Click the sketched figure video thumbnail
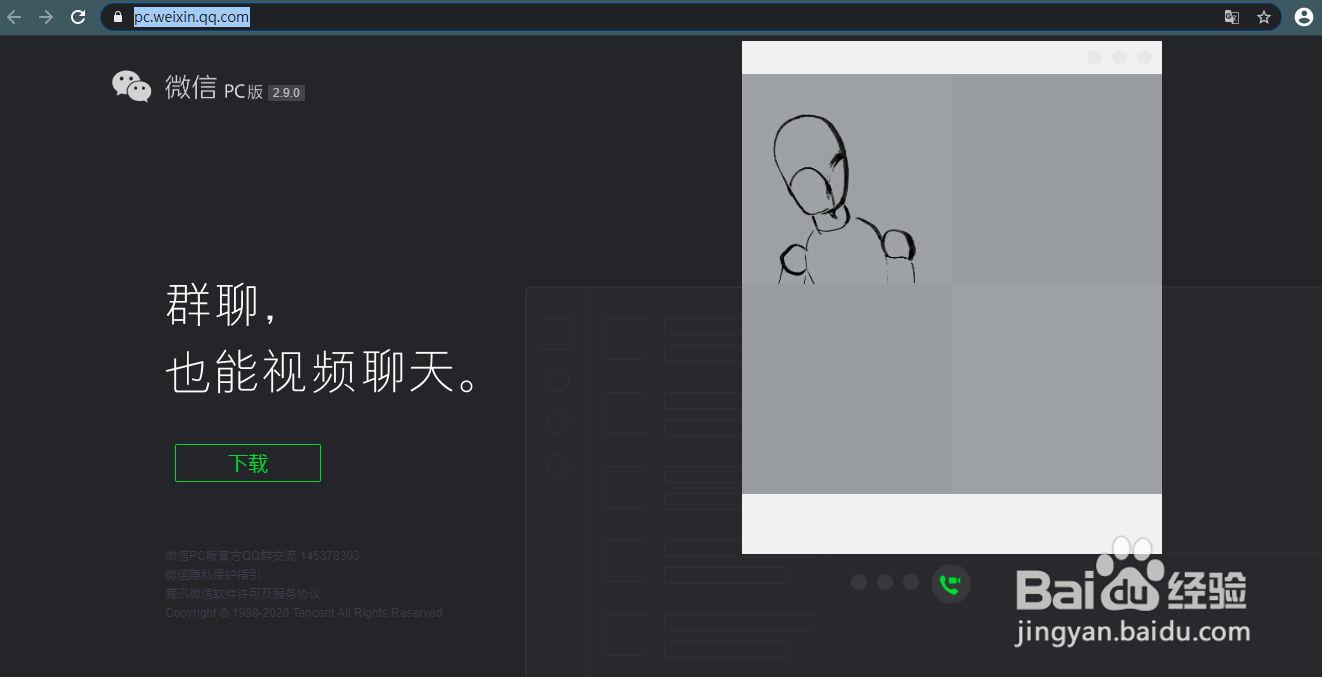 pos(847,179)
